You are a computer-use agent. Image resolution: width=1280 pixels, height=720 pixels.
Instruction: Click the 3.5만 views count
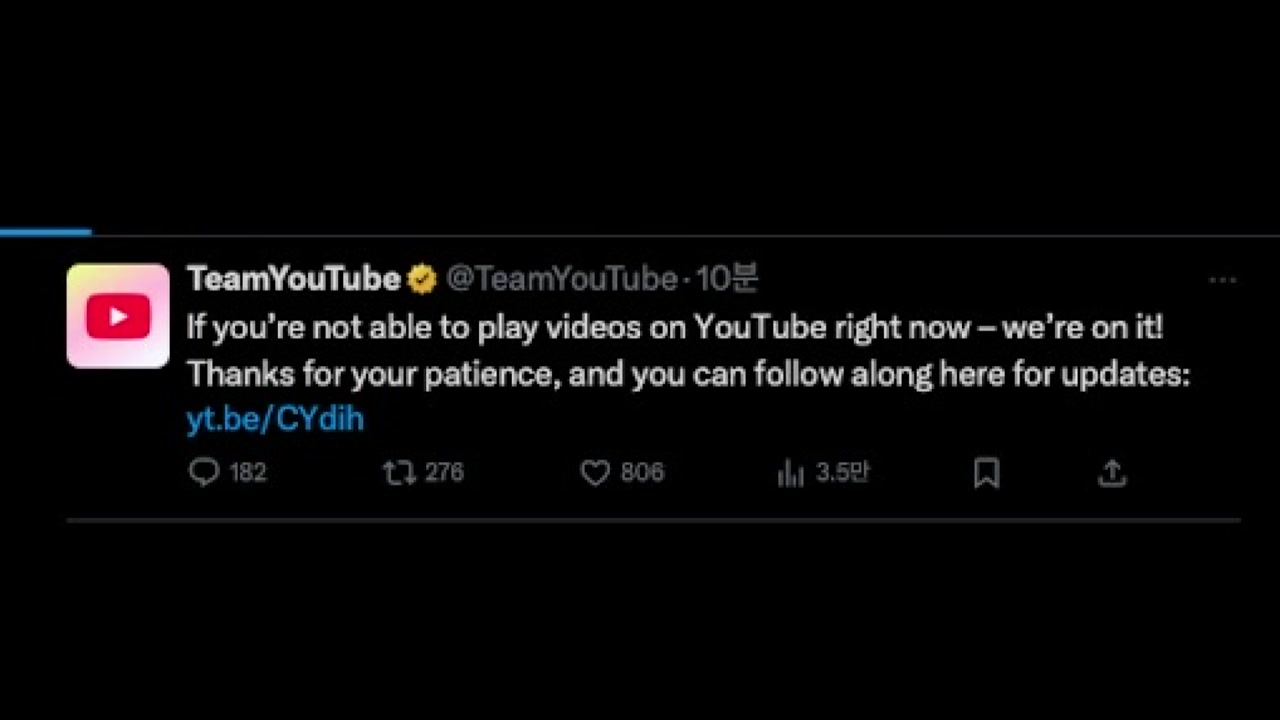(841, 472)
